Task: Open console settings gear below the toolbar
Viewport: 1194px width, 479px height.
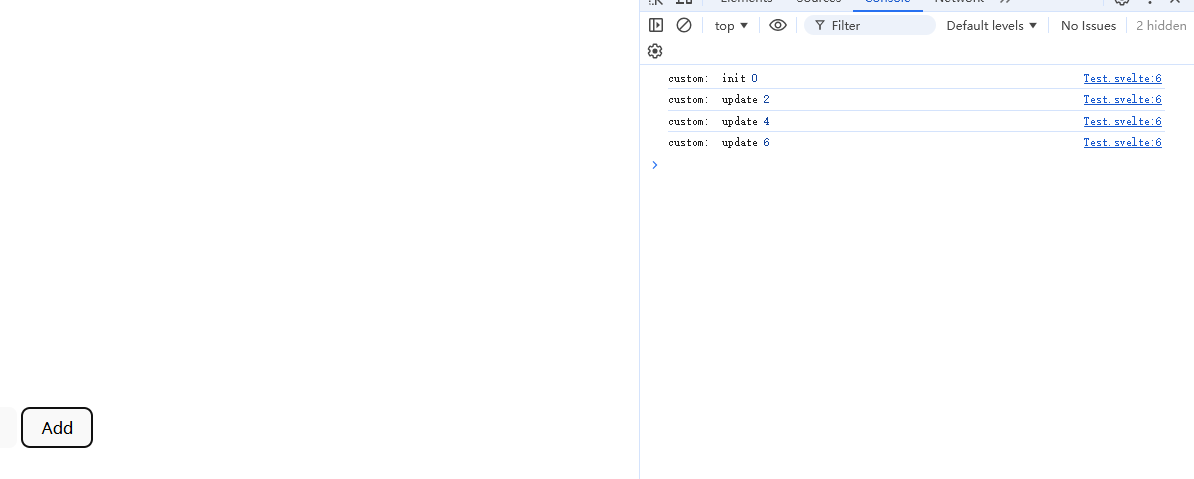Action: coord(655,51)
